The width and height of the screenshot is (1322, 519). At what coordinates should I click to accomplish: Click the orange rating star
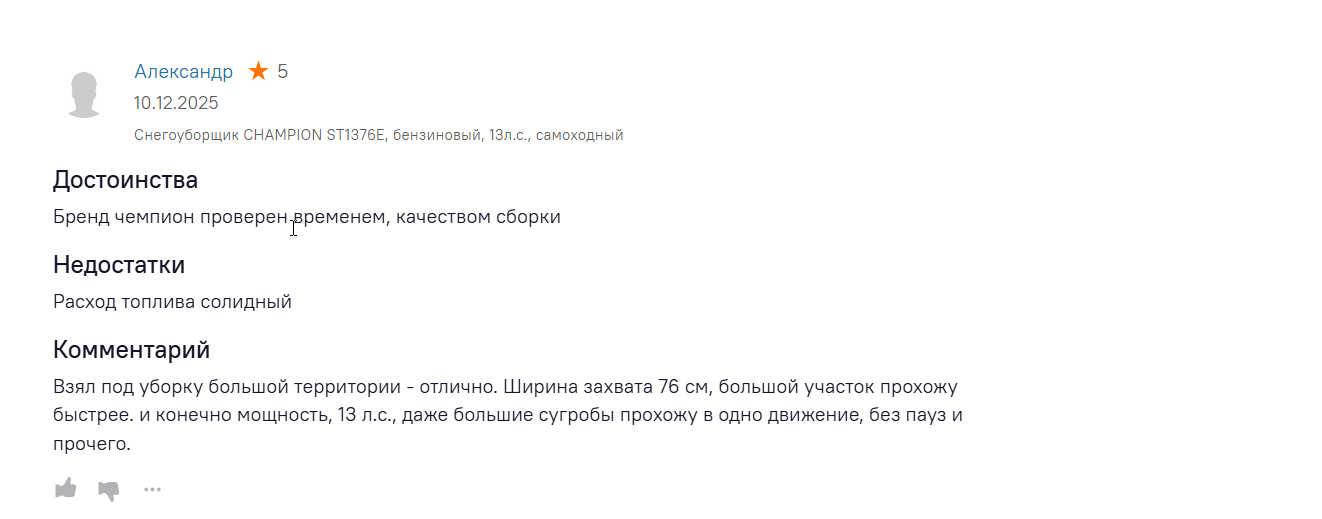point(259,71)
